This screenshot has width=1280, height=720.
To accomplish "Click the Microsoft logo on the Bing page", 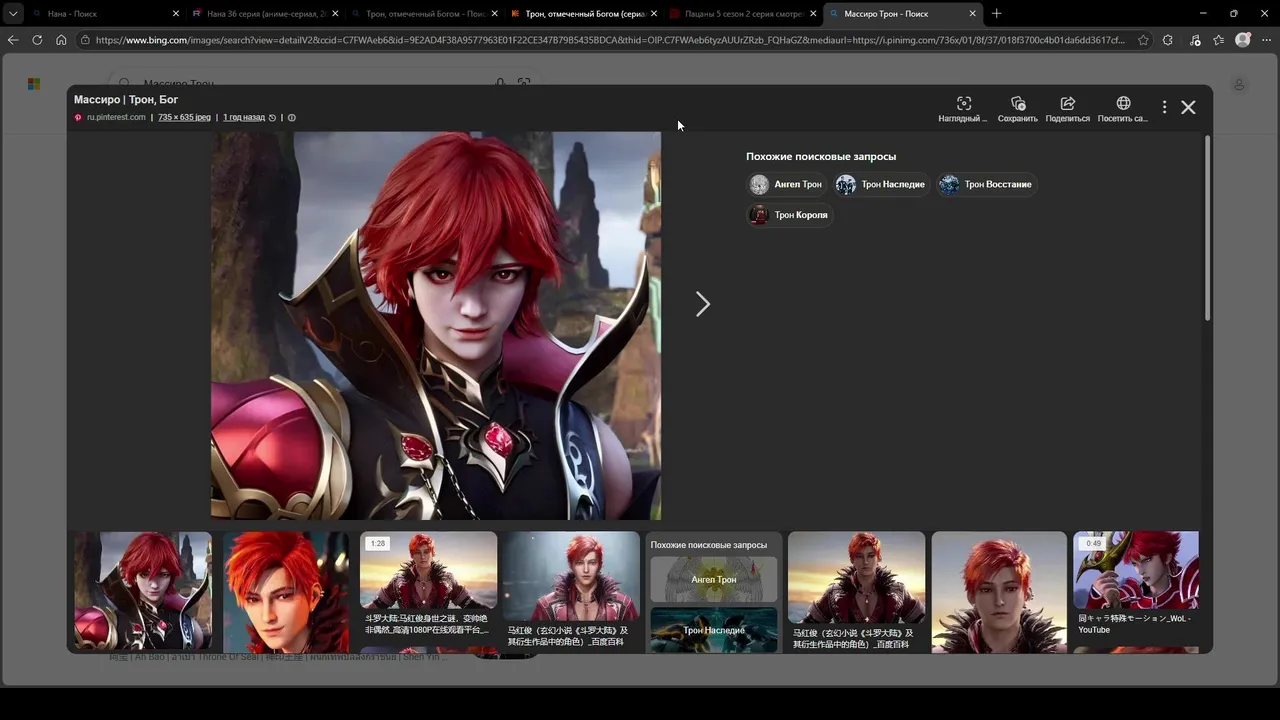I will click(x=33, y=84).
